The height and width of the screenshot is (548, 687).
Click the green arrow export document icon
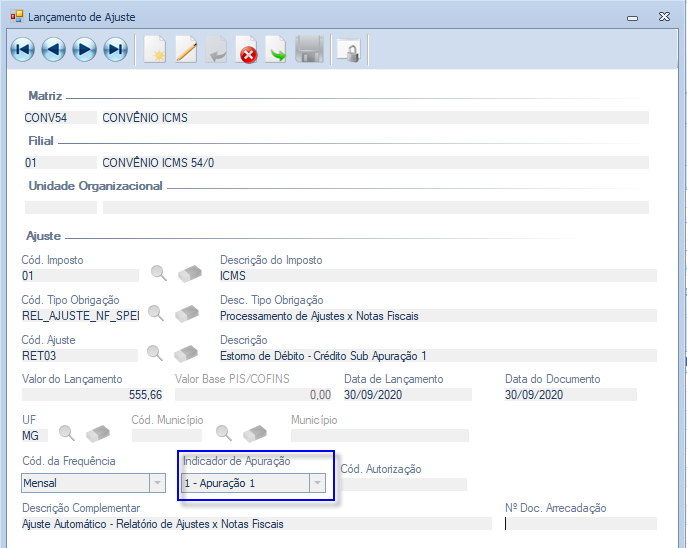[276, 49]
